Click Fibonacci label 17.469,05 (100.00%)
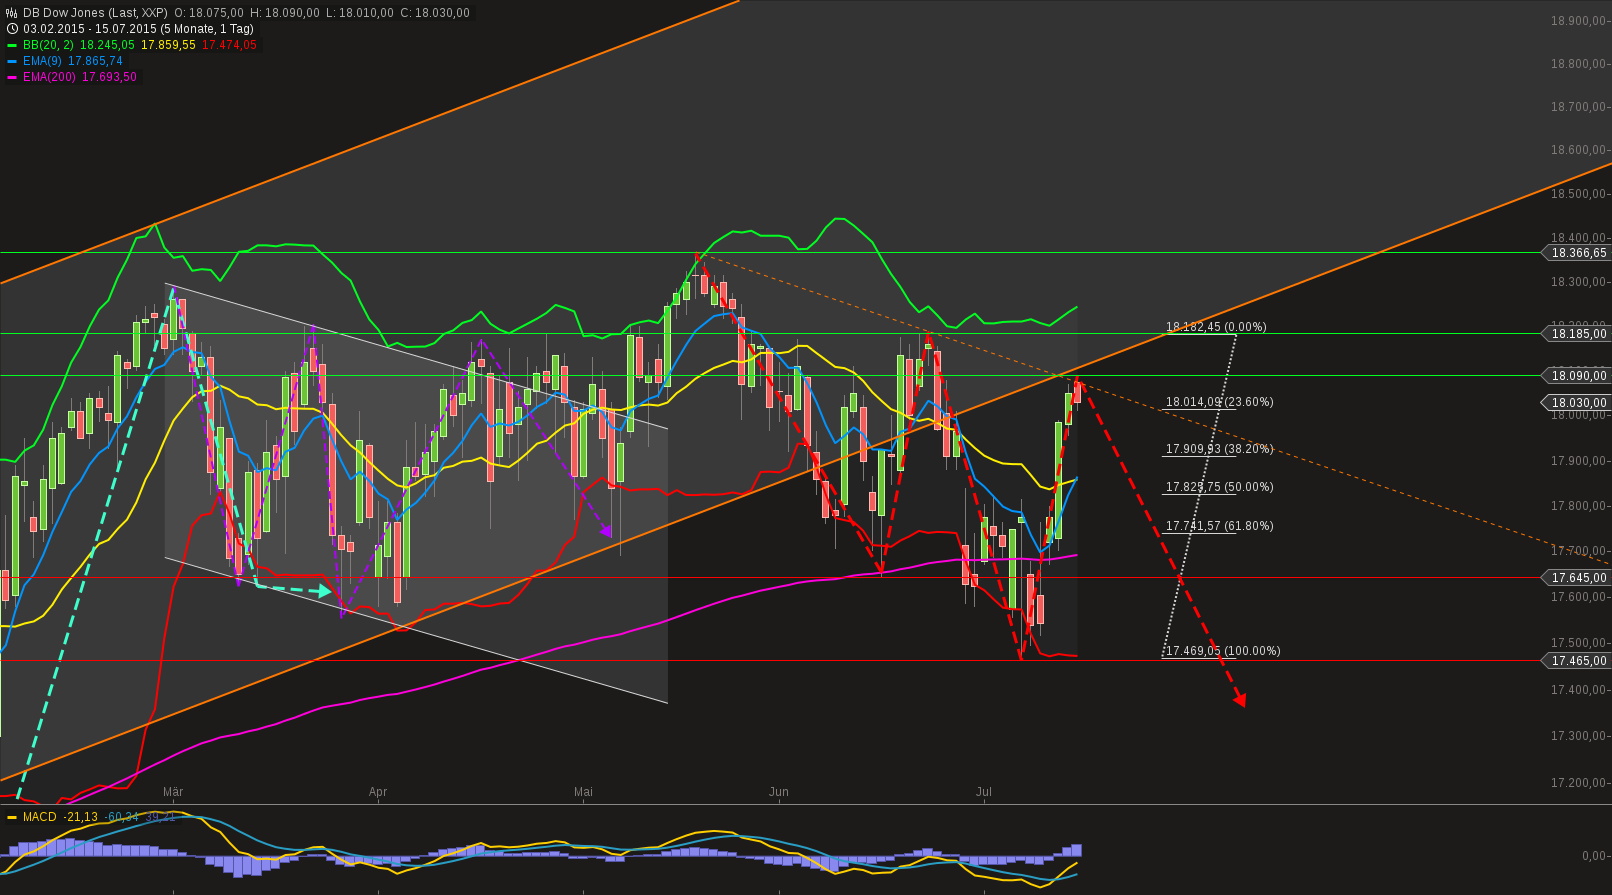The height and width of the screenshot is (895, 1612). 1223,651
